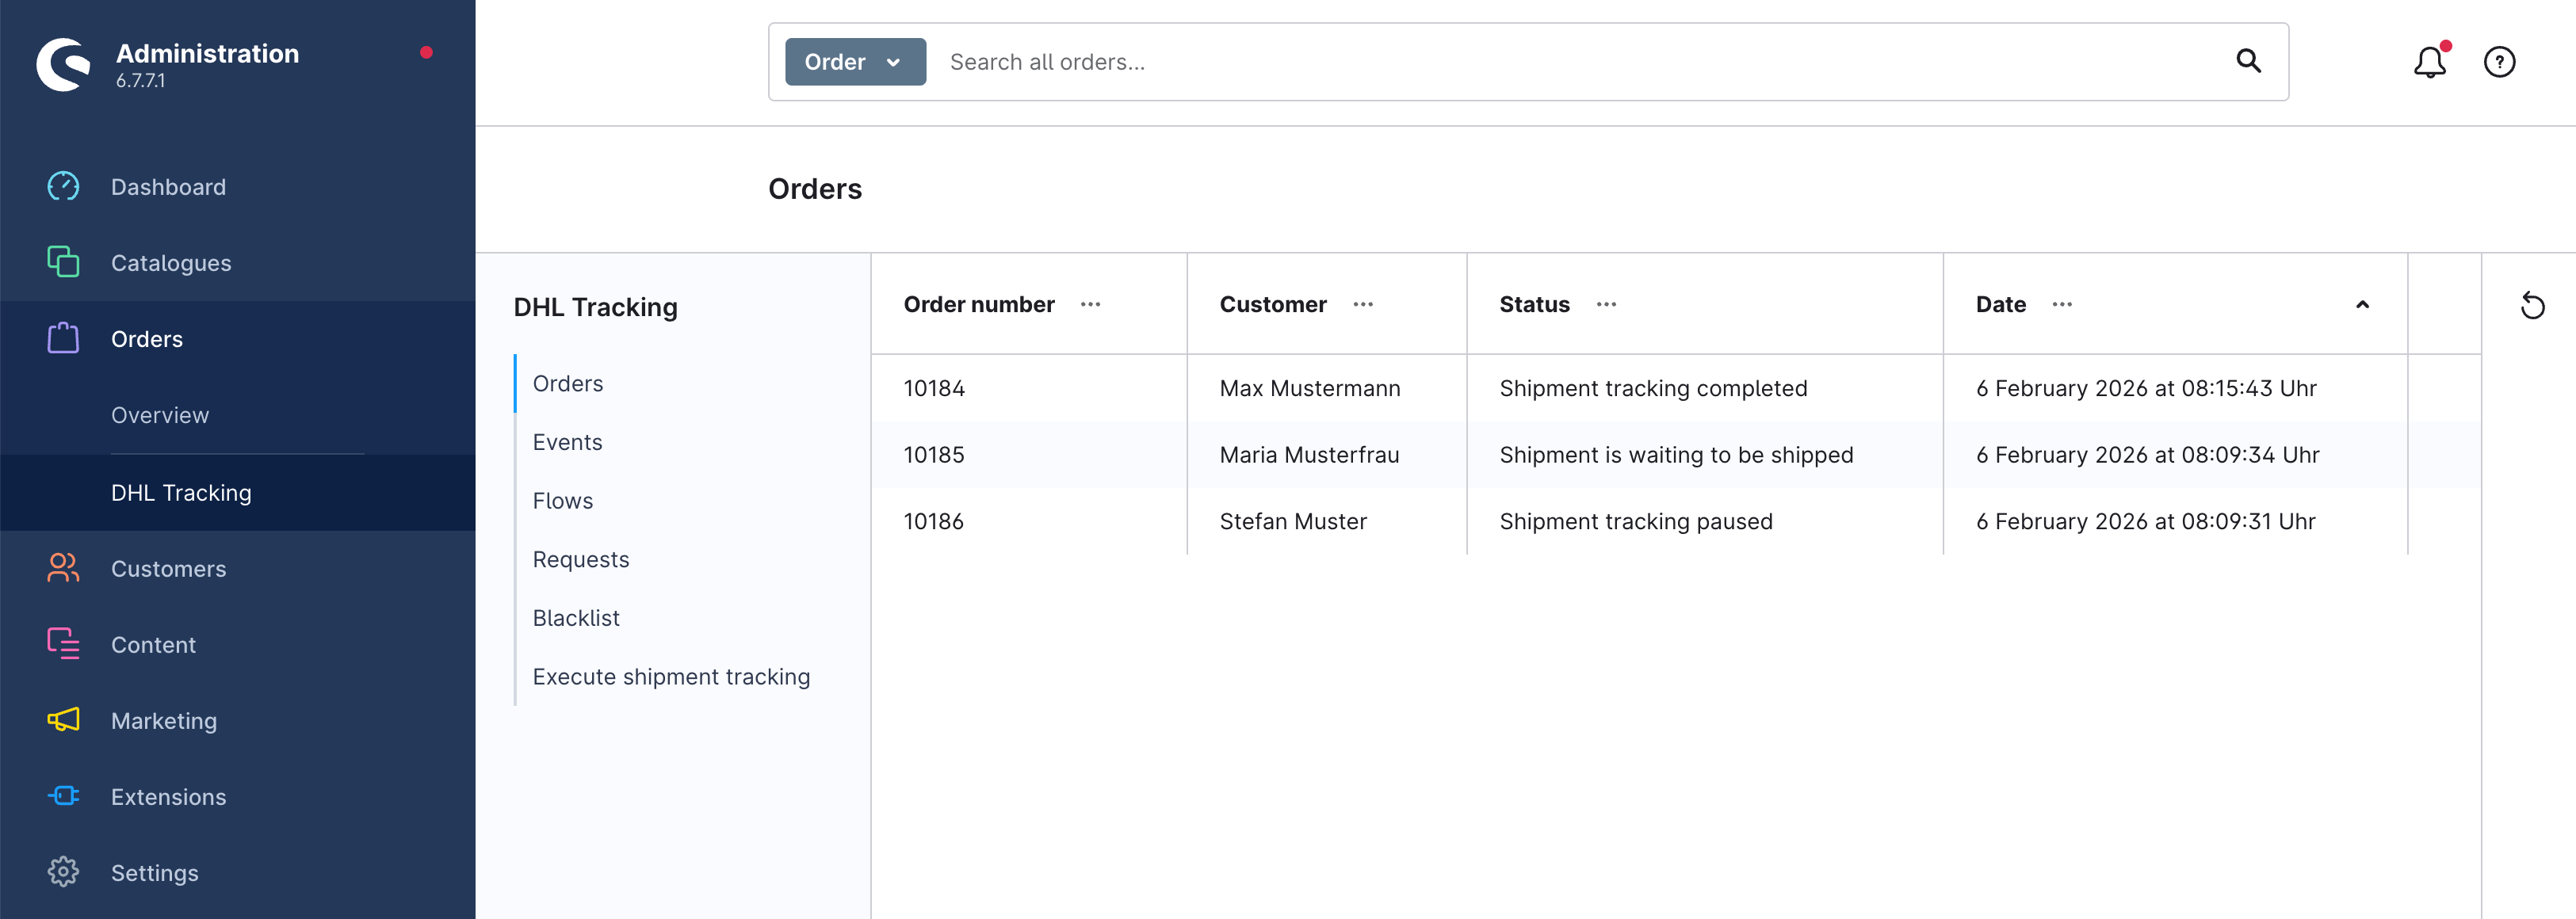Click order number 10186
Image resolution: width=2576 pixels, height=919 pixels.
933,521
